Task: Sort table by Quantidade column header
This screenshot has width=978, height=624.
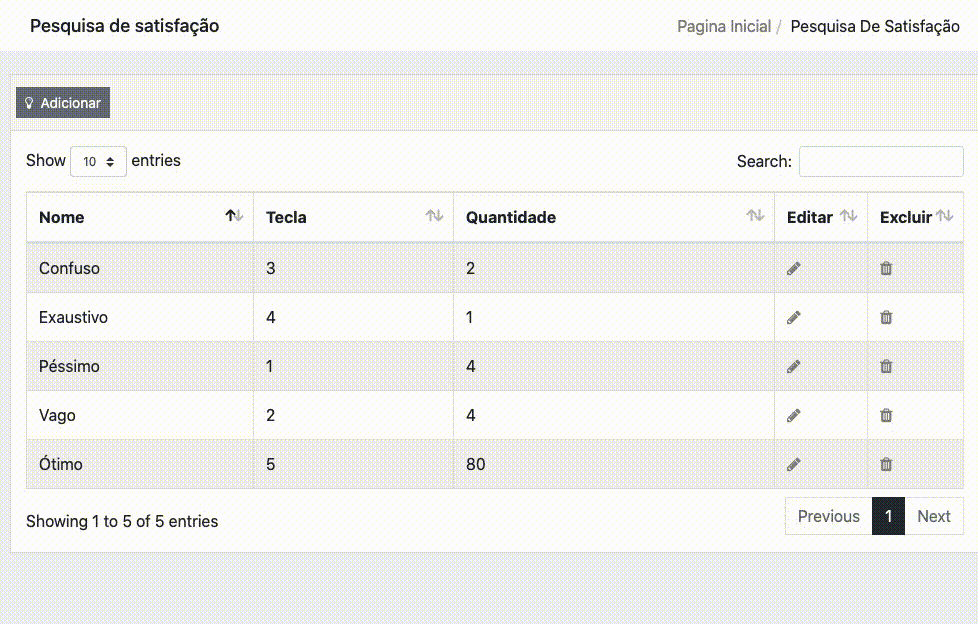Action: pos(613,217)
